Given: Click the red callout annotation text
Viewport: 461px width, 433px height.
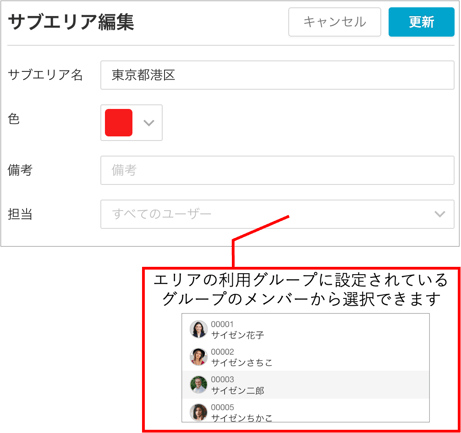Looking at the screenshot, I should point(301,289).
